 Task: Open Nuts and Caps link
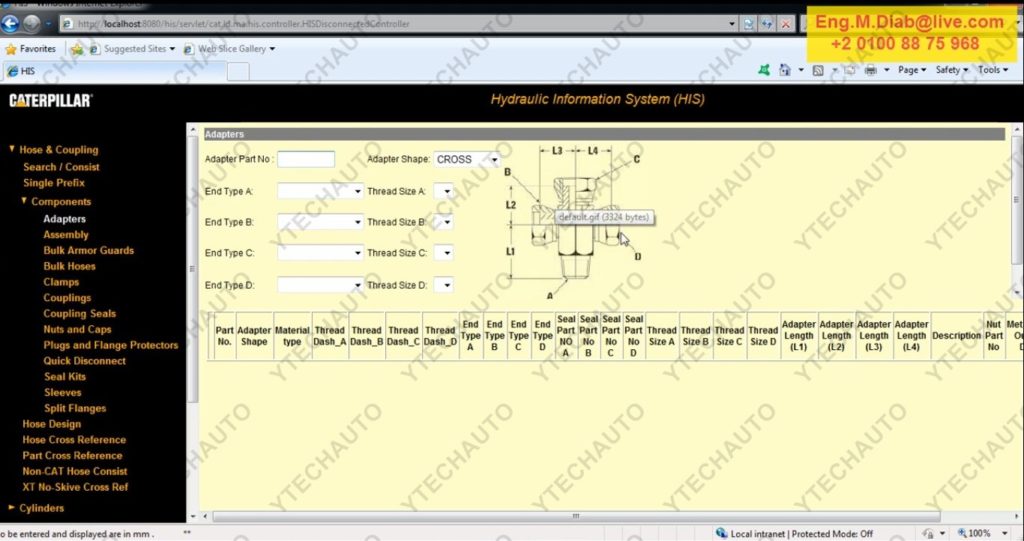77,329
